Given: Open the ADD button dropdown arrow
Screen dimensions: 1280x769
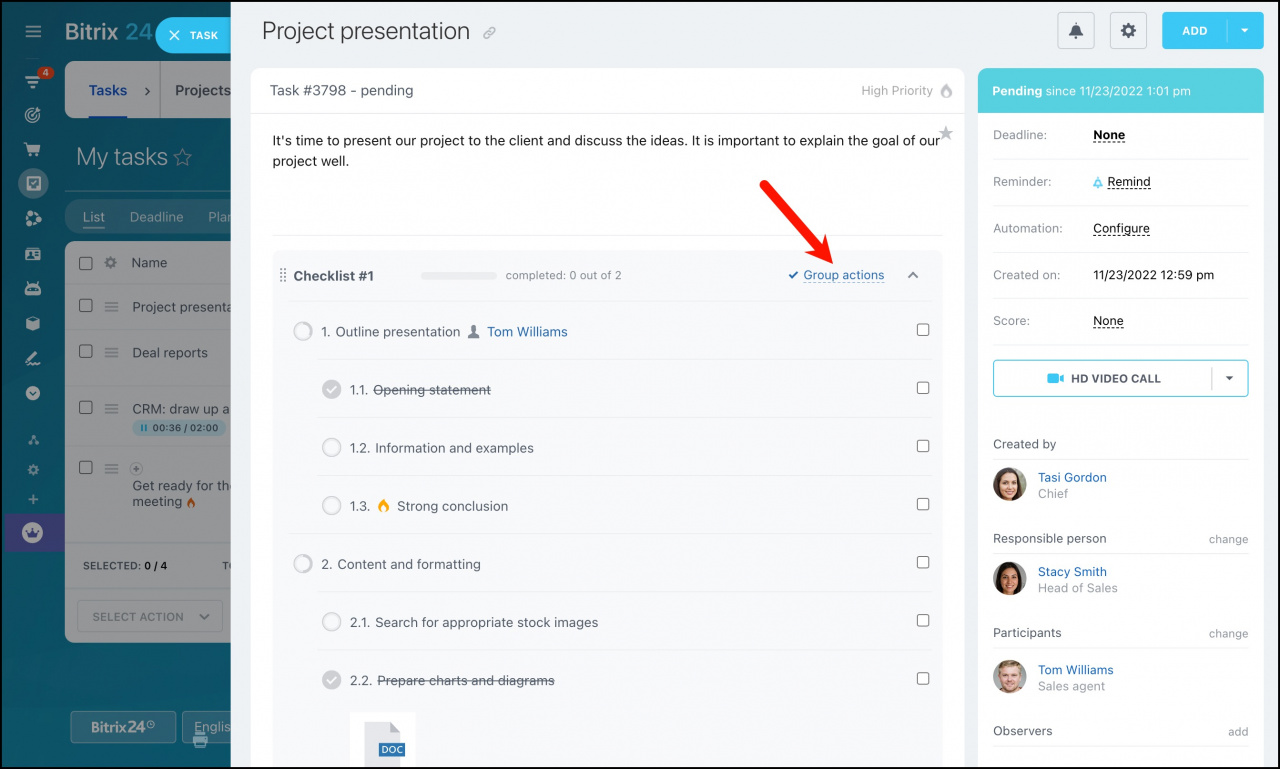Looking at the screenshot, I should pyautogui.click(x=1245, y=31).
